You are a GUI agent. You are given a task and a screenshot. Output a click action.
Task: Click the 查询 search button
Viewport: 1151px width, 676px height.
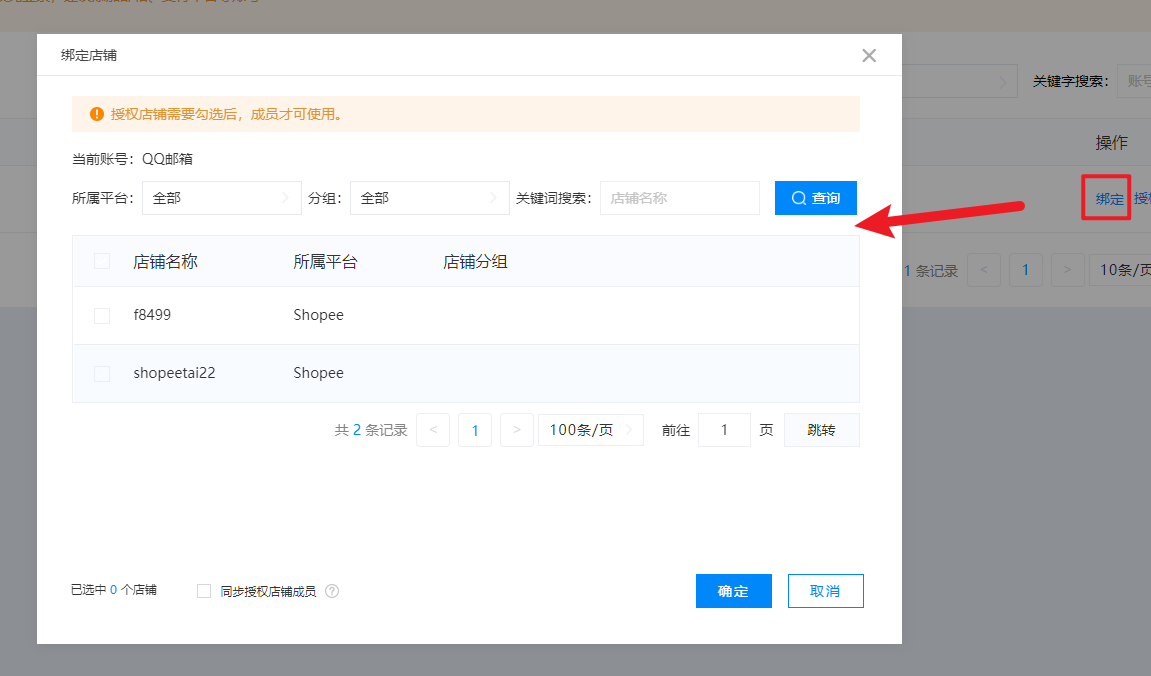pyautogui.click(x=815, y=198)
